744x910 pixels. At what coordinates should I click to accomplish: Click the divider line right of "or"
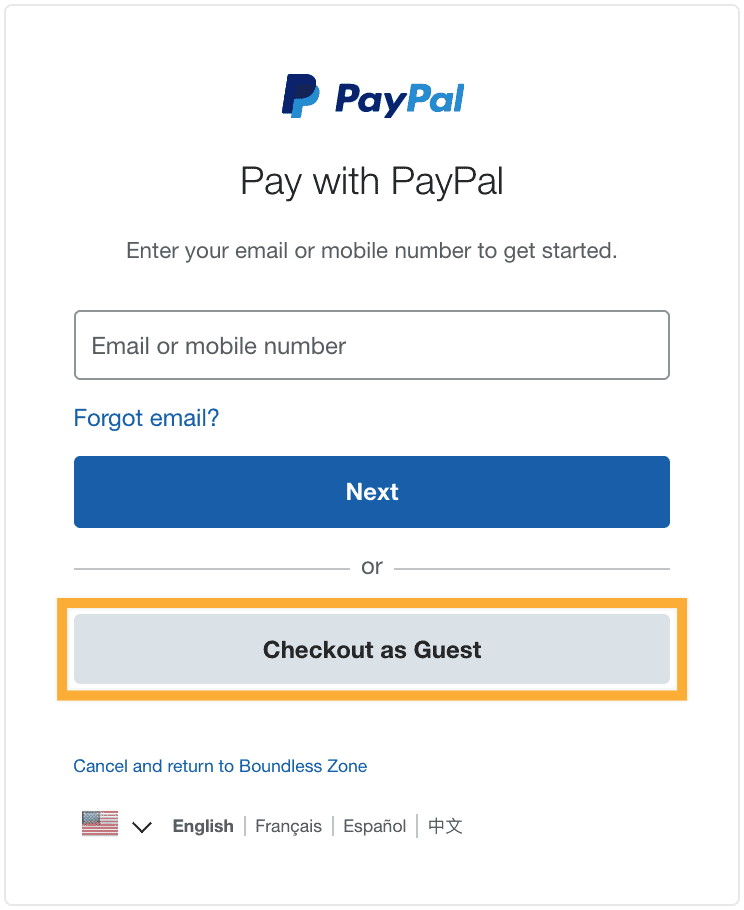532,569
